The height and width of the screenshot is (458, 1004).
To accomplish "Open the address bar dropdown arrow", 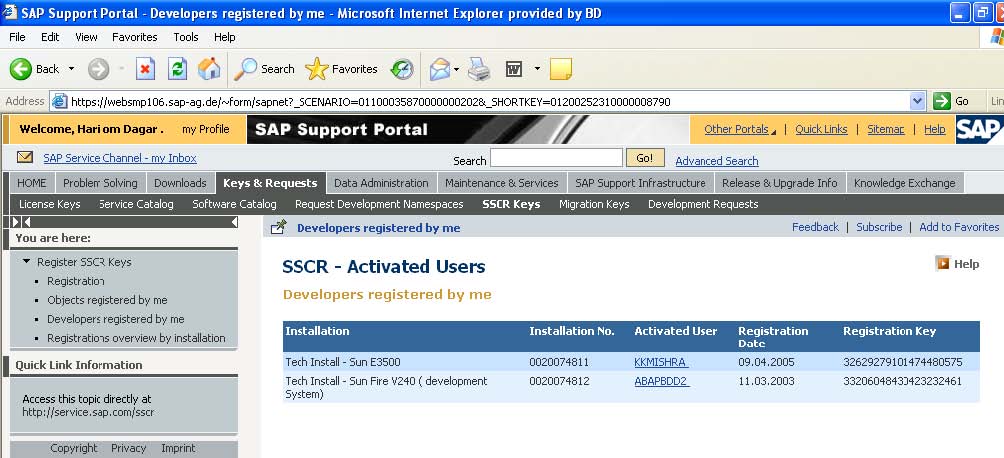I will 918,101.
